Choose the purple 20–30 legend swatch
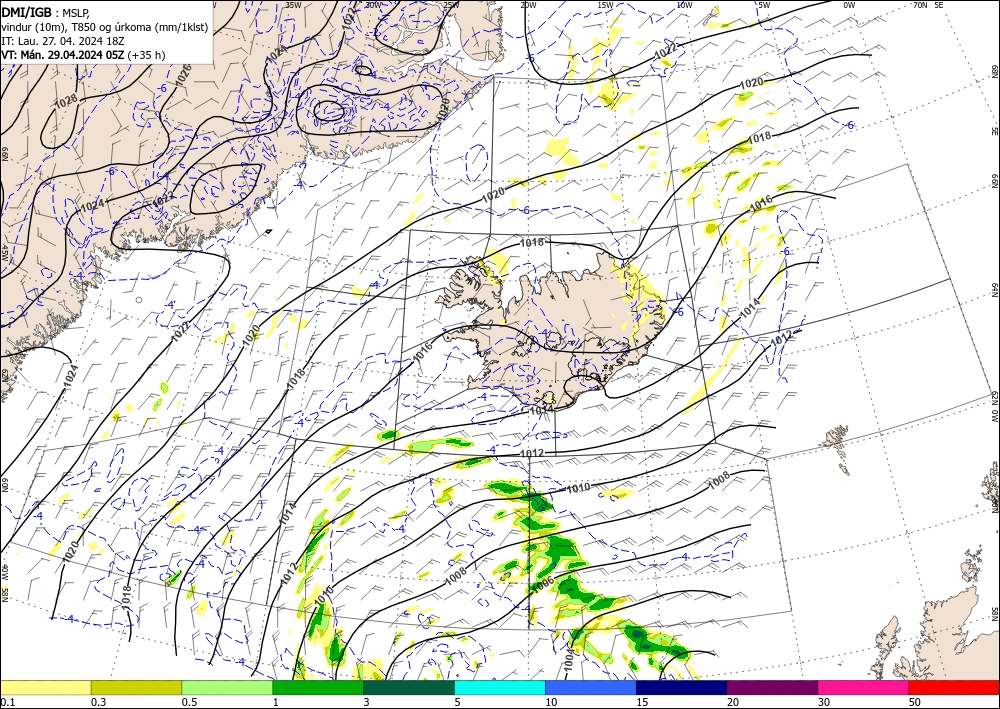Screen dimensions: 1000x709 tap(772, 687)
